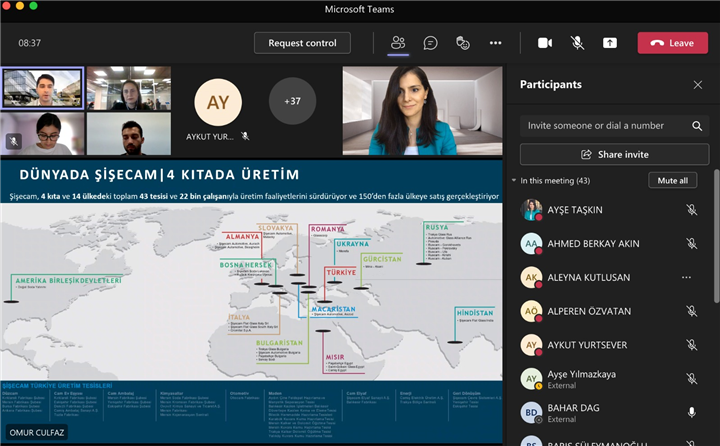Click the Share invite button

(614, 154)
